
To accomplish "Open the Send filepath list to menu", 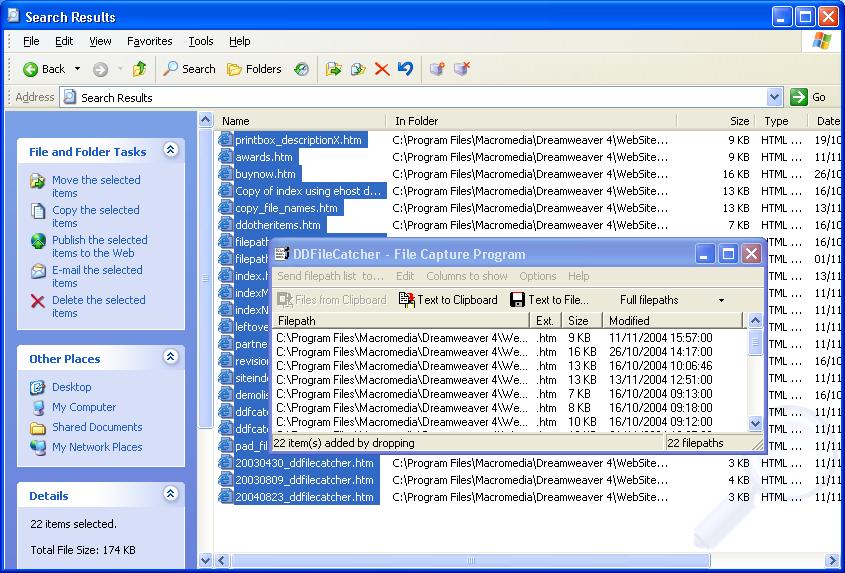I will click(x=330, y=276).
